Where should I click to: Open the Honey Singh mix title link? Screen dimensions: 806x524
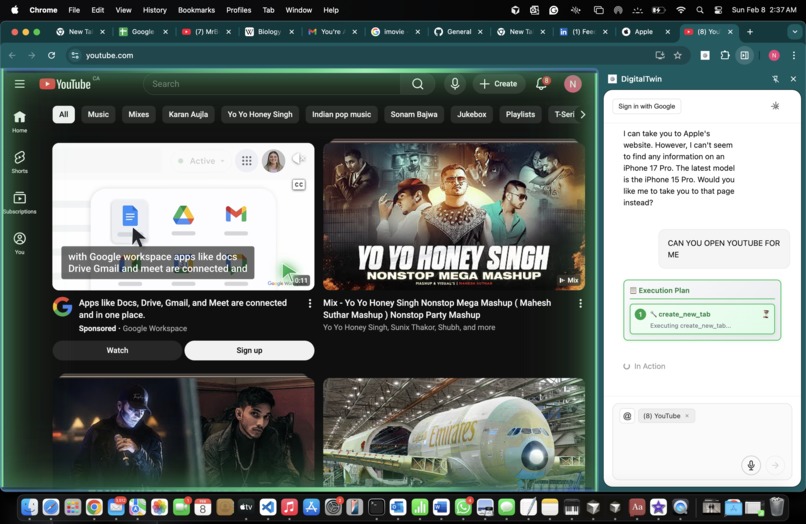pos(437,309)
